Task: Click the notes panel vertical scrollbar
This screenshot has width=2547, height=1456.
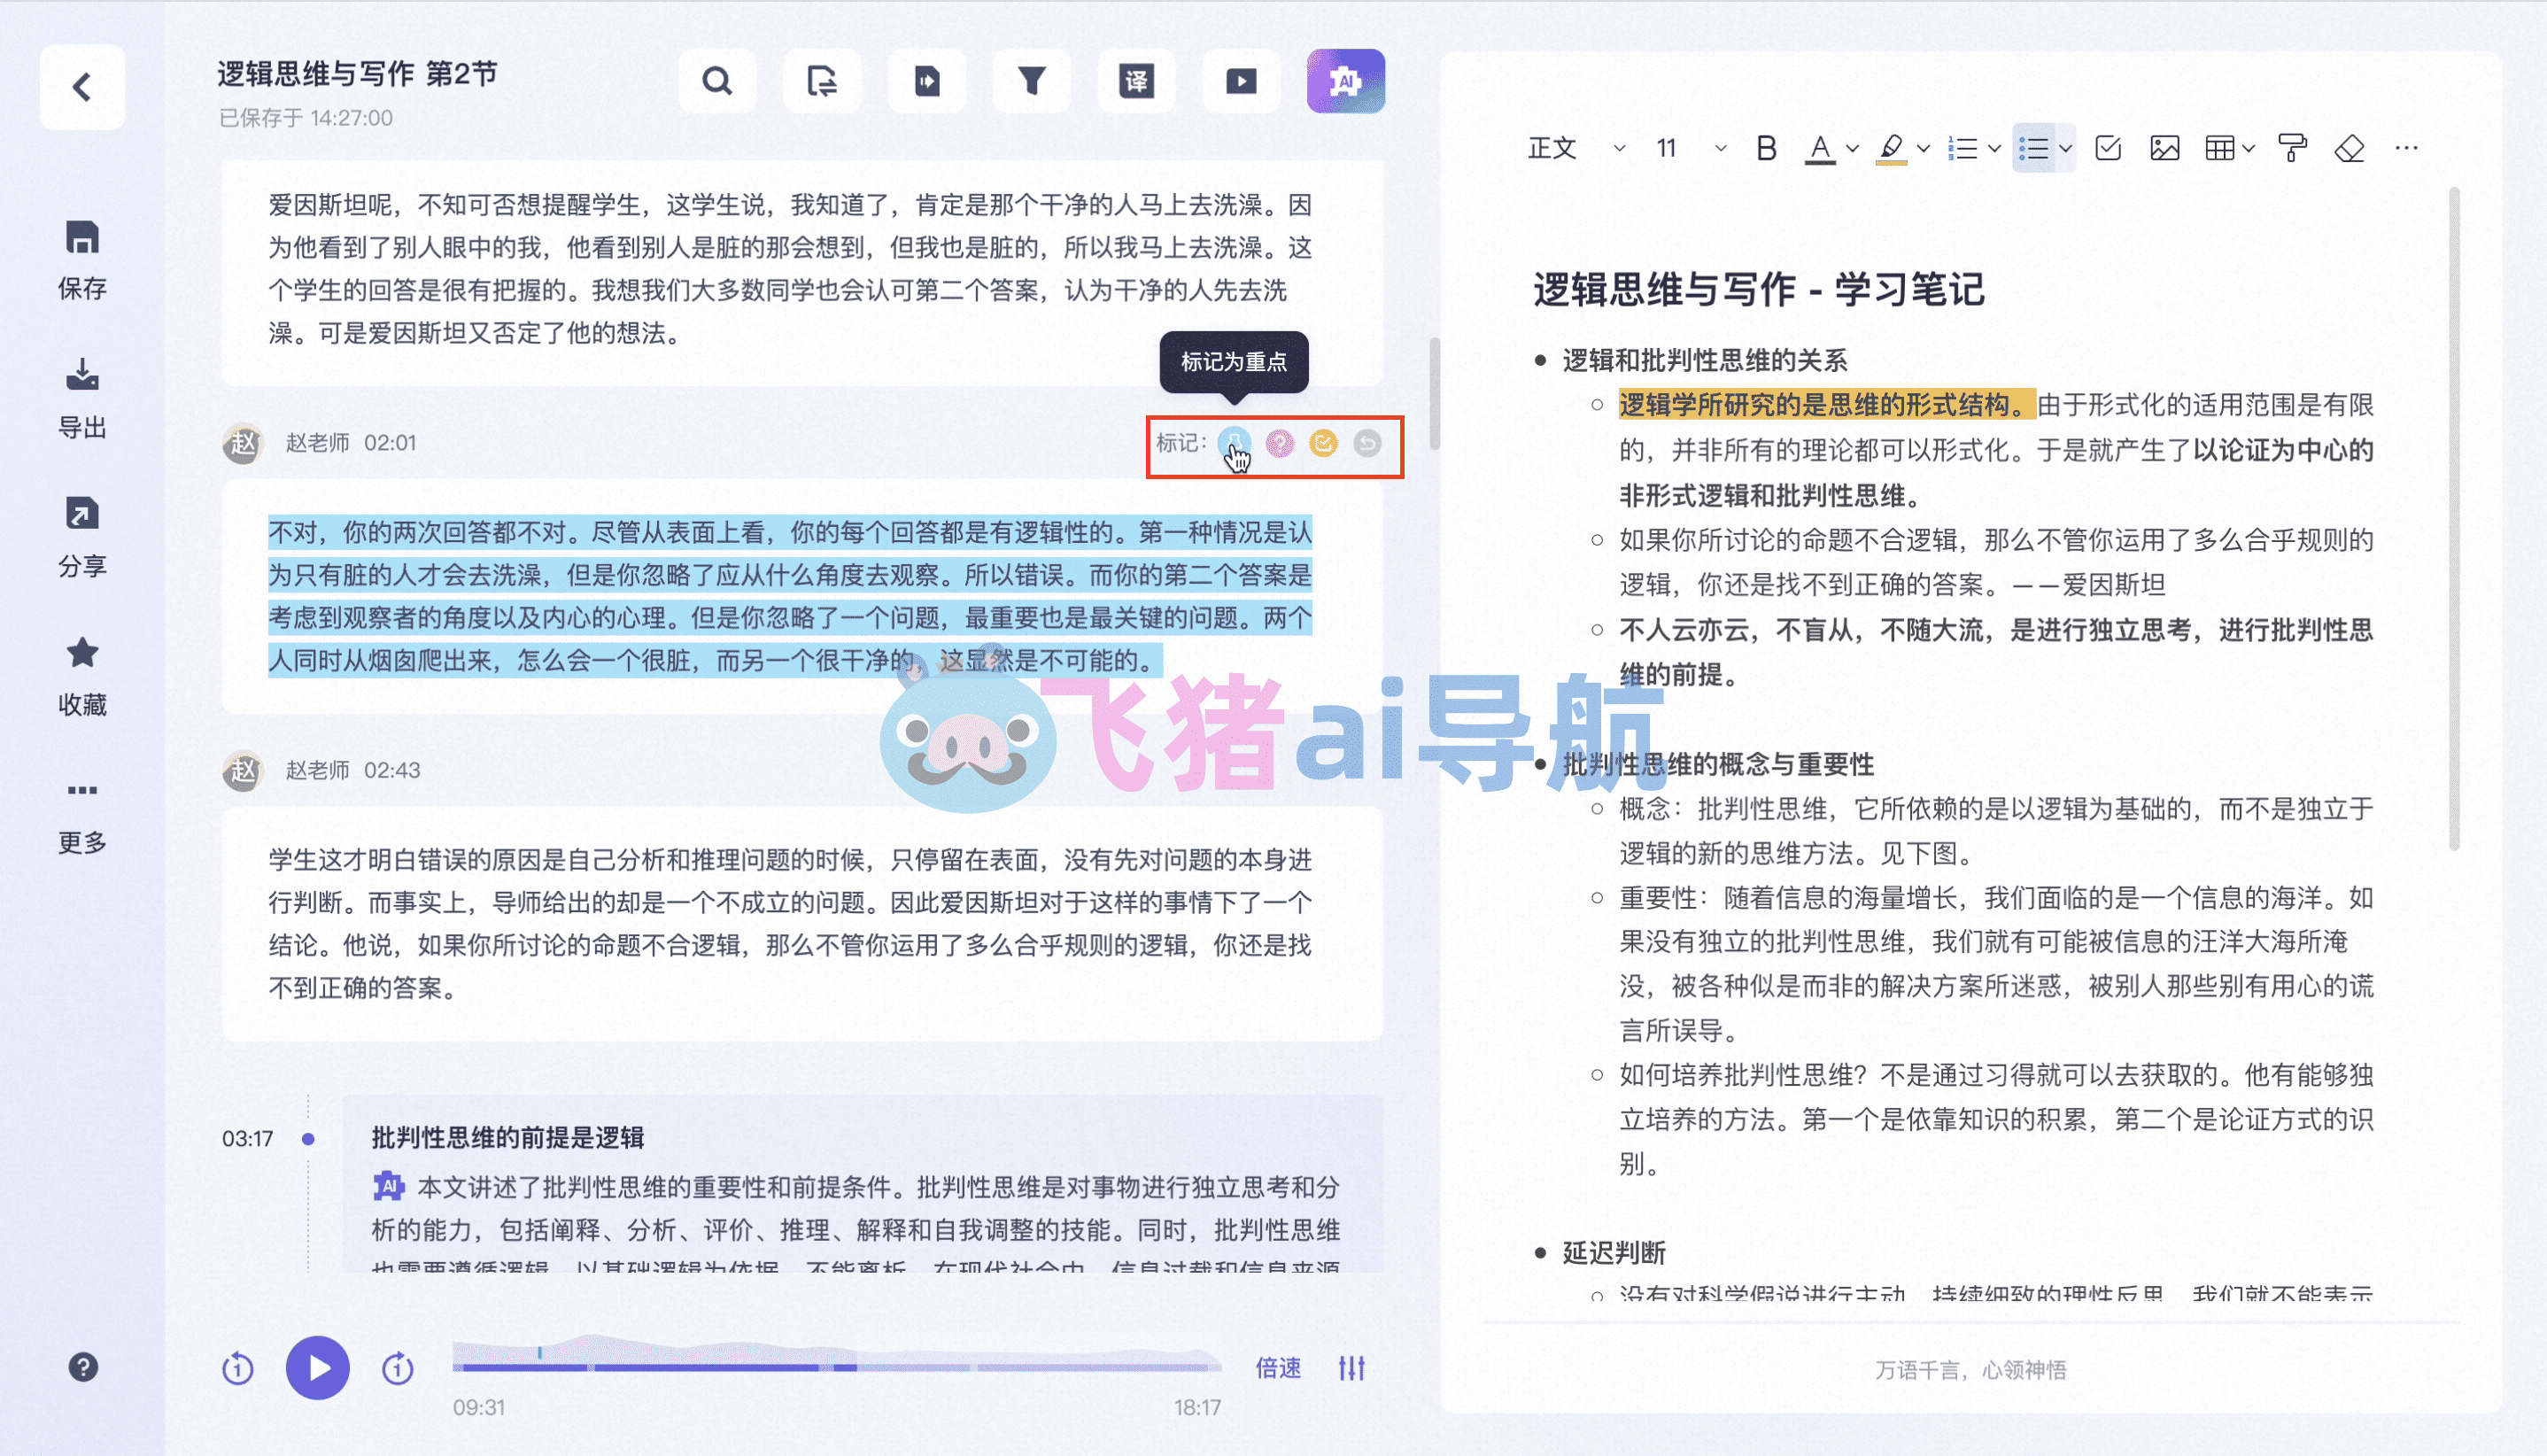Action: (2454, 518)
